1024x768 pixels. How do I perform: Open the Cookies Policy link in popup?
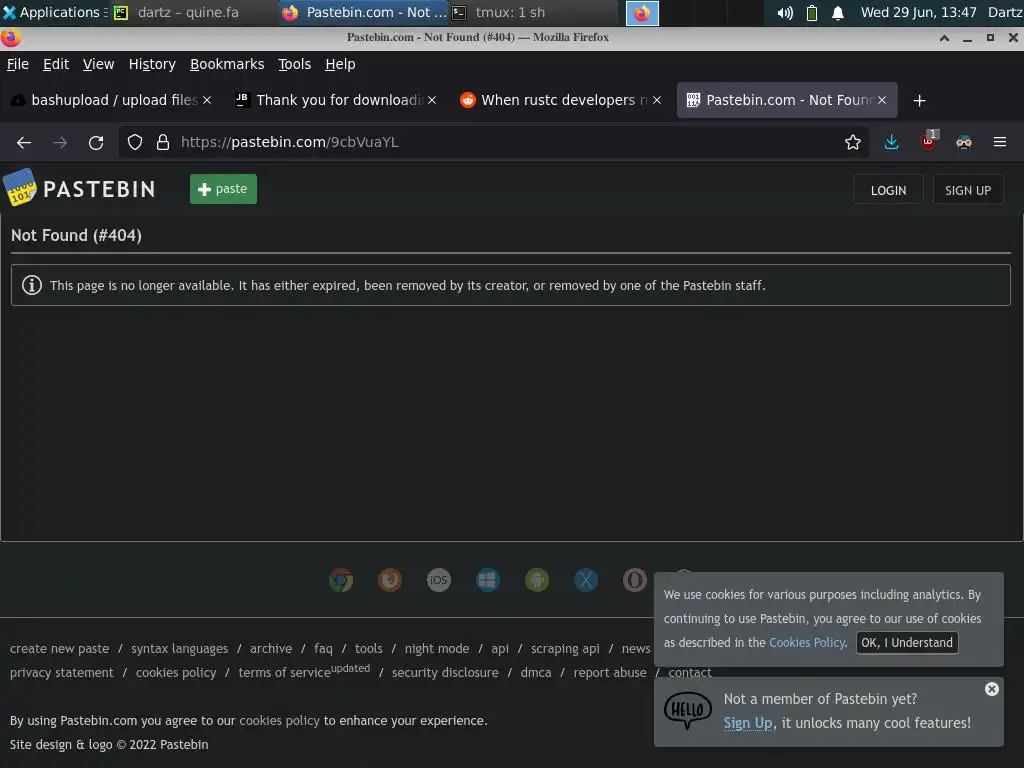807,643
